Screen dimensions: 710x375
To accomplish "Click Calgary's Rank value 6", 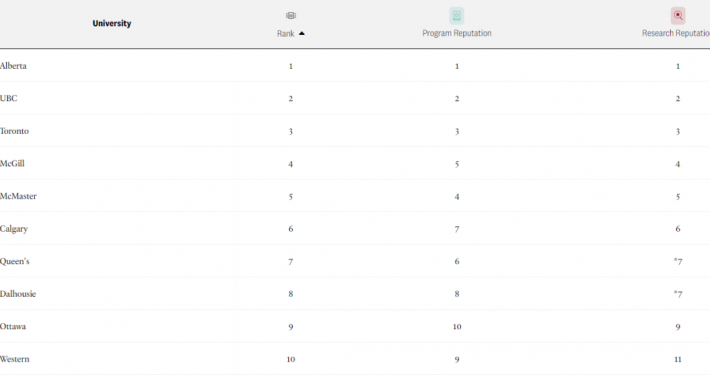I will (291, 229).
